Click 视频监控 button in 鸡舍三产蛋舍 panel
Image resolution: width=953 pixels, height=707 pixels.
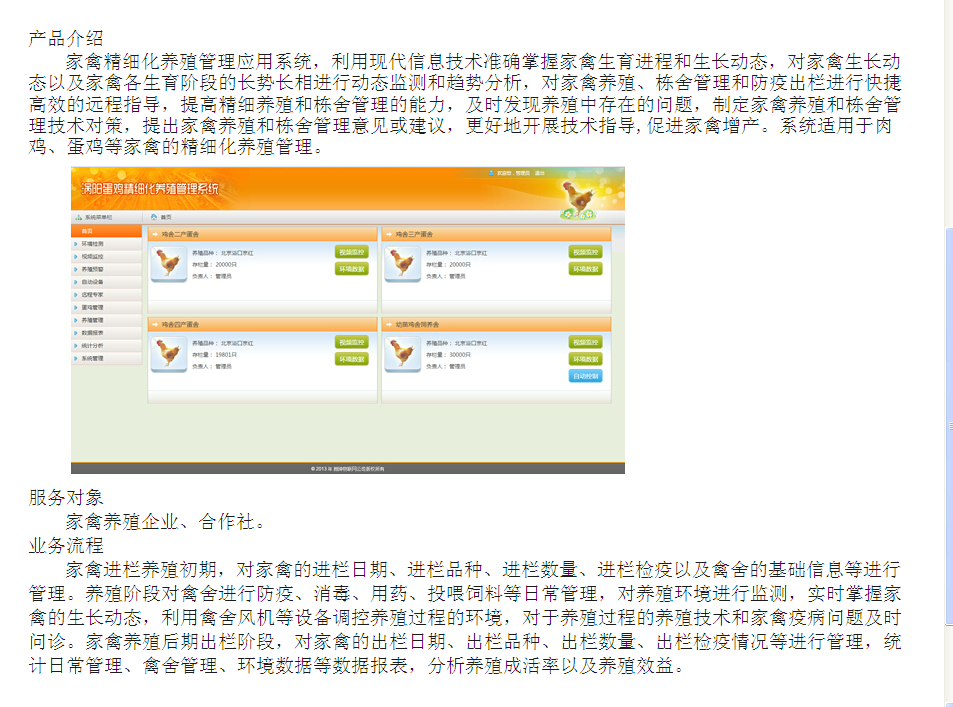585,252
